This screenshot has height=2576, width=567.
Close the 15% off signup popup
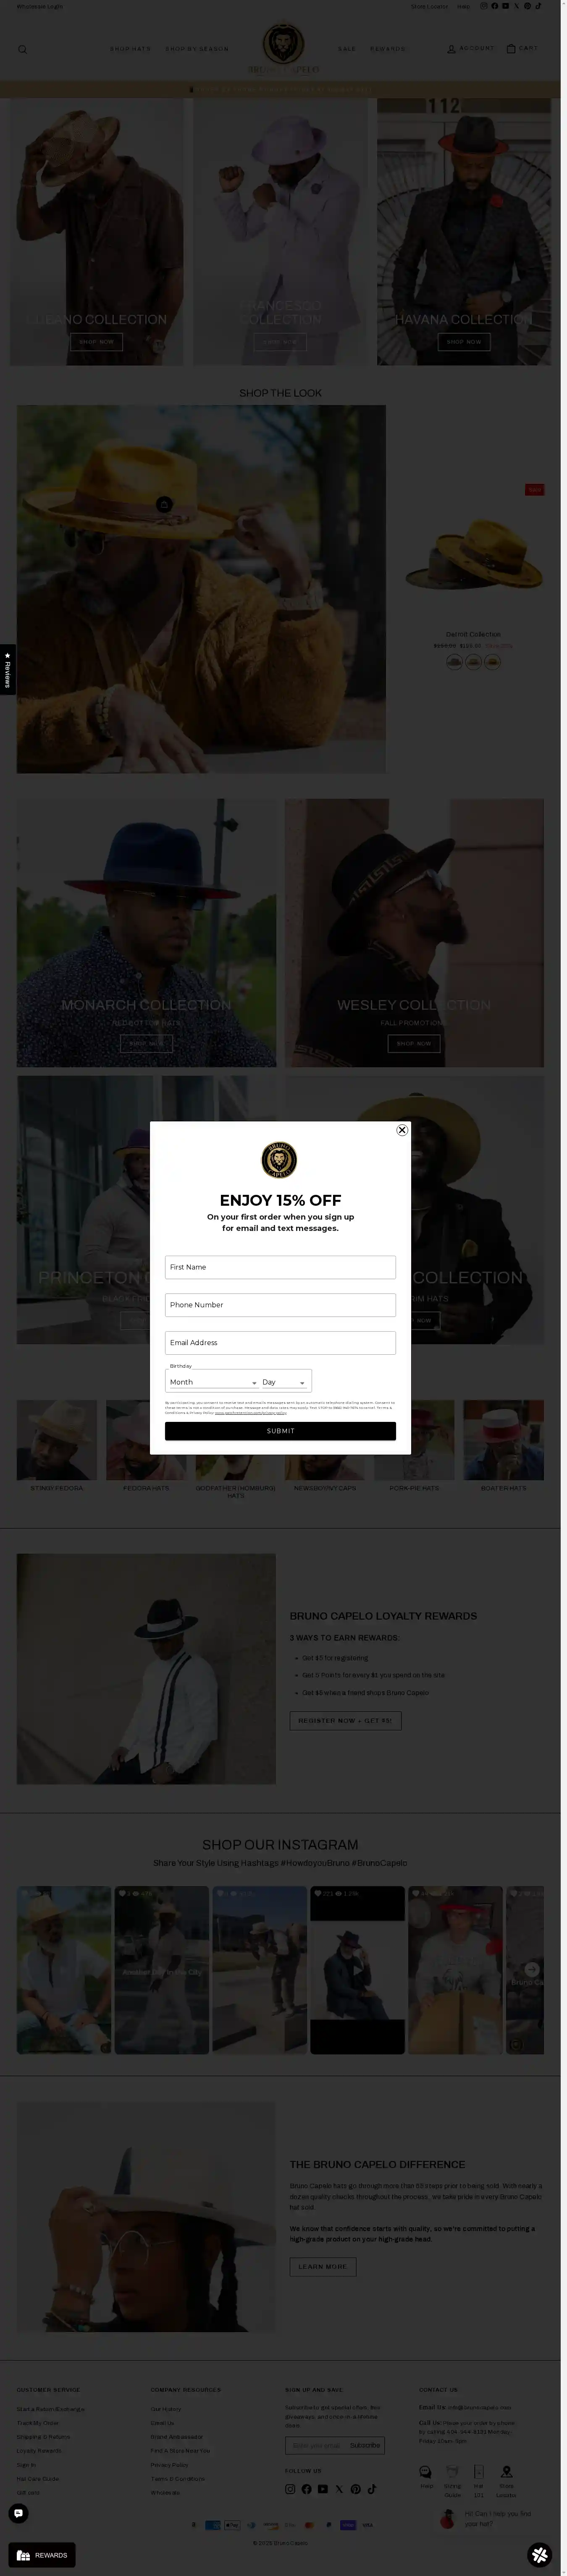(402, 1130)
